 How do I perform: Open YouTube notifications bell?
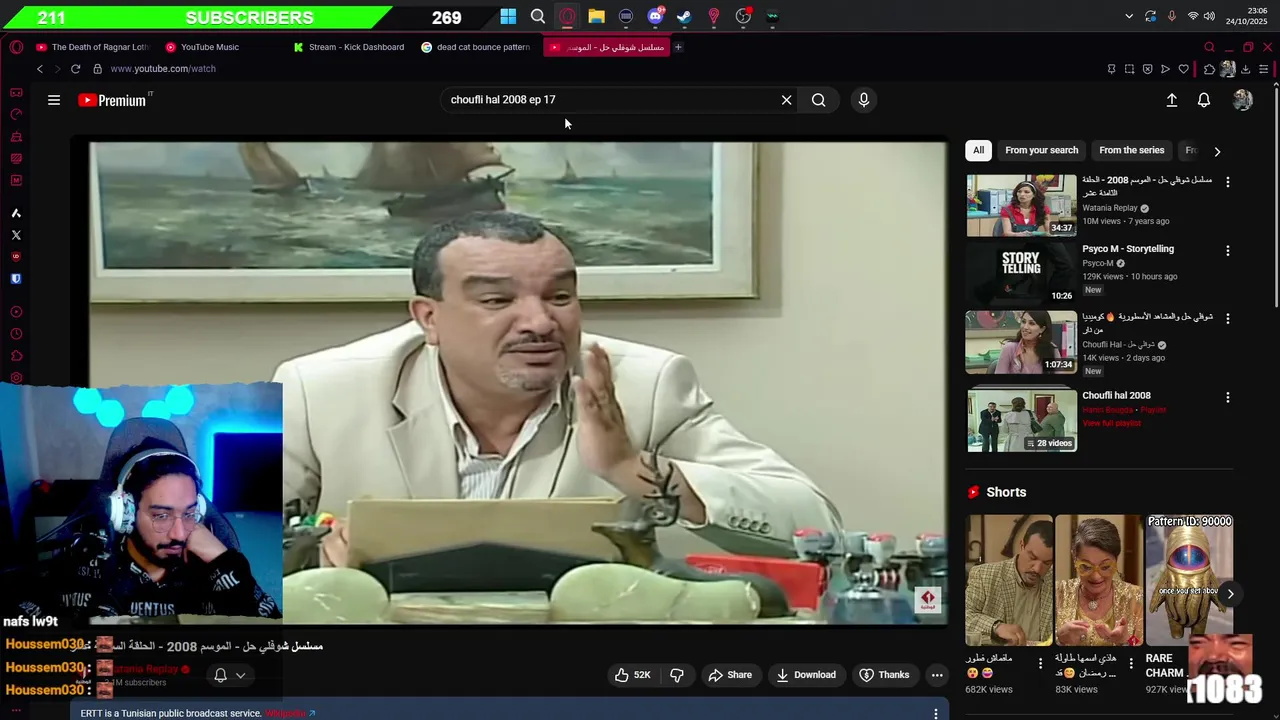pos(1204,100)
